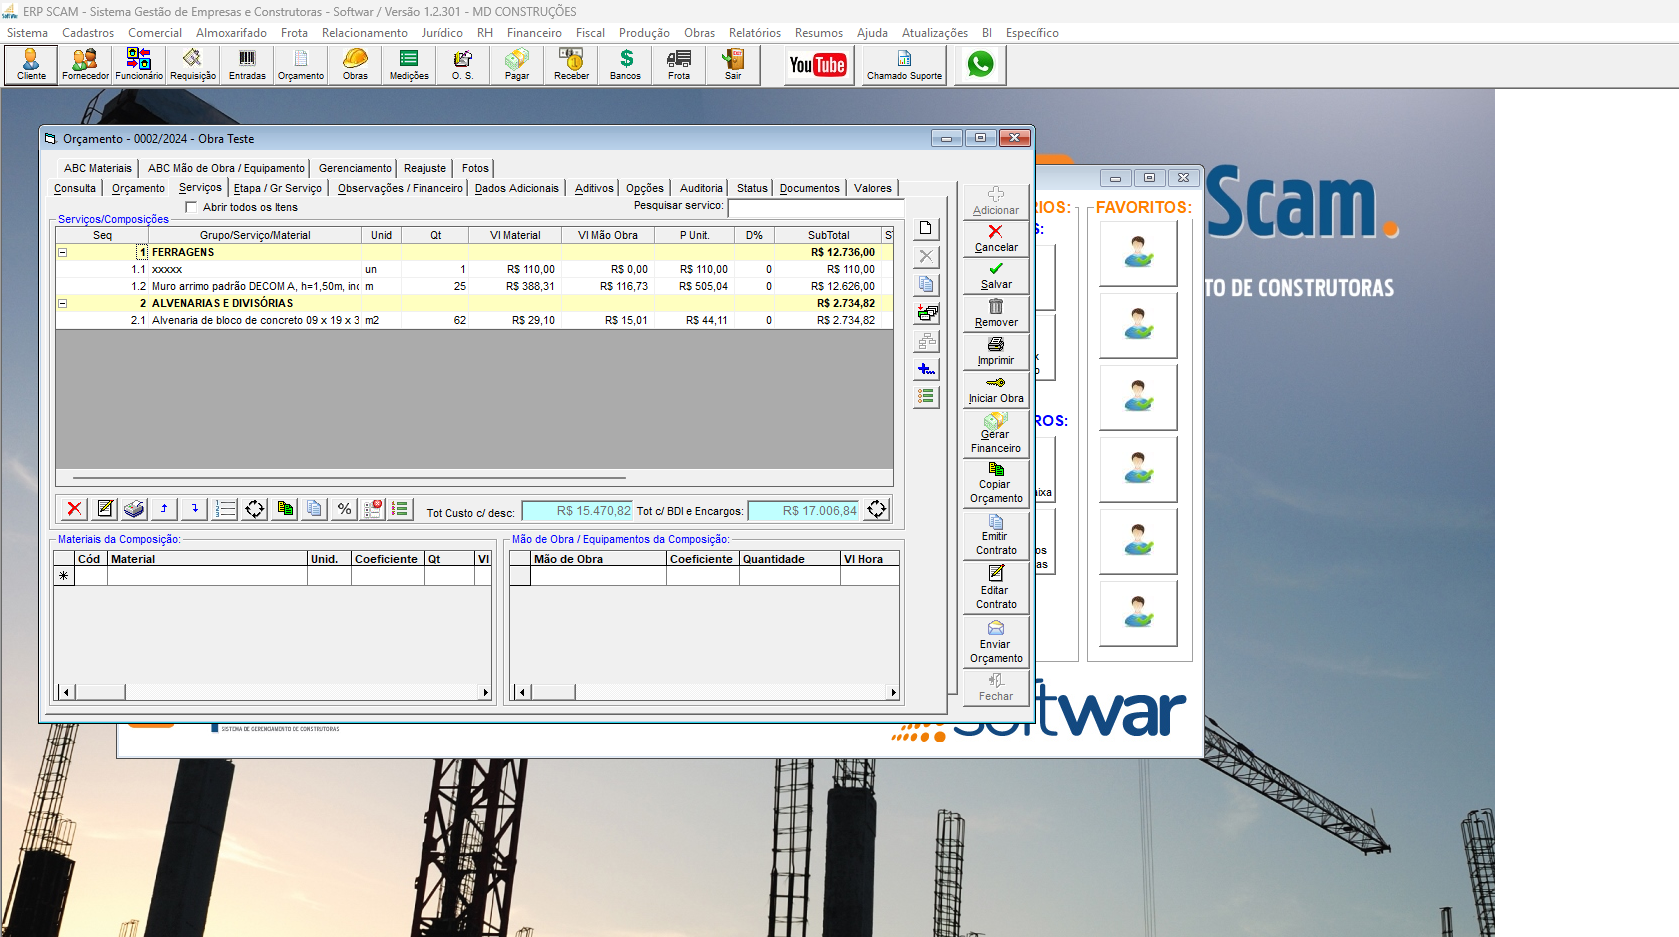Open WhatsApp support icon
The image size is (1679, 937).
click(980, 65)
